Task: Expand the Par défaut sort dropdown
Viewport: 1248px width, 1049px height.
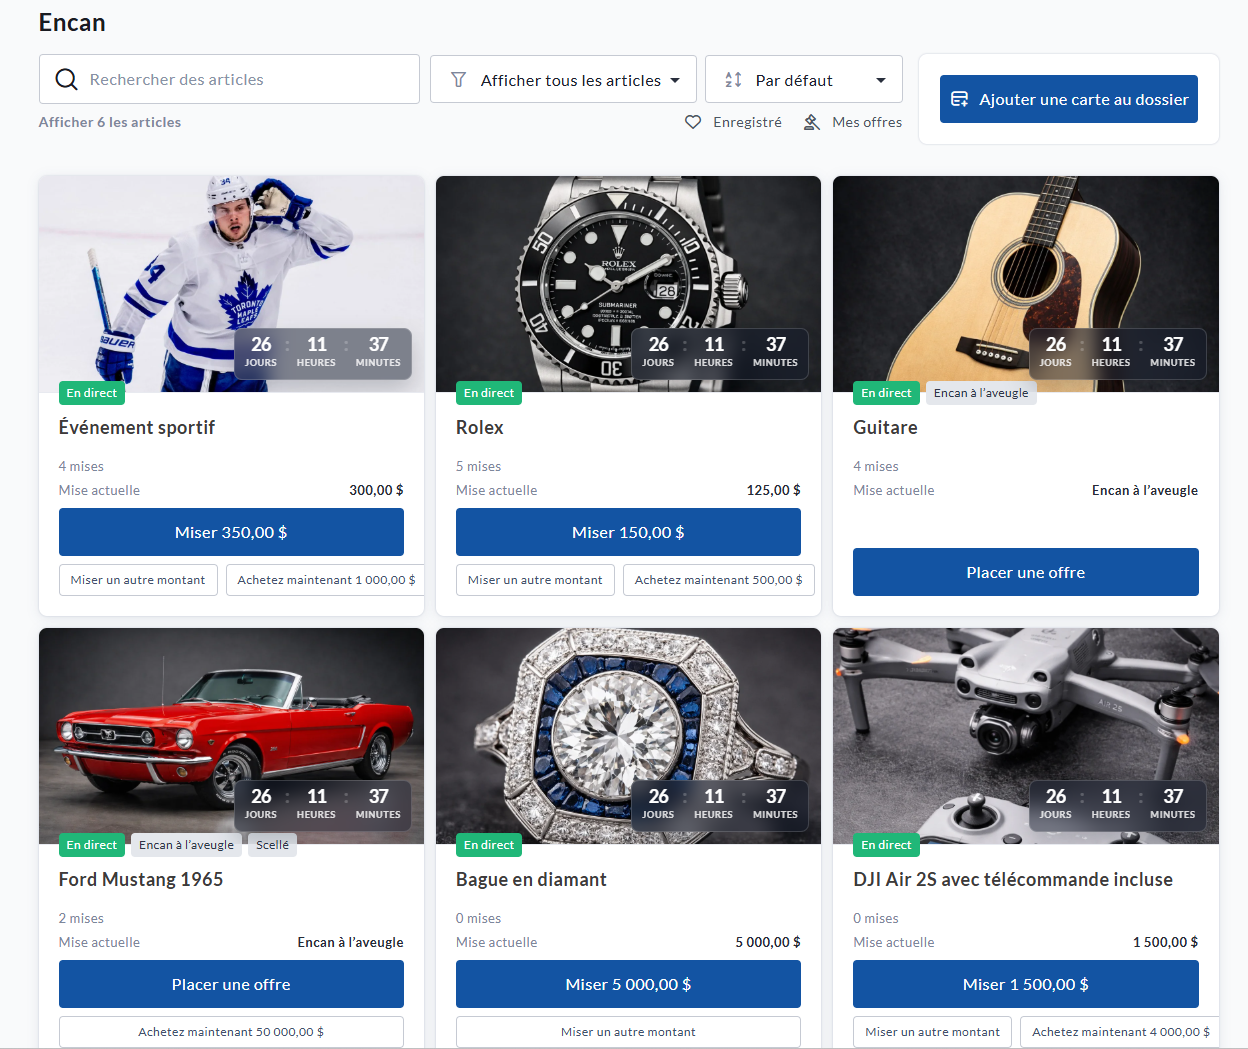Action: pyautogui.click(x=804, y=79)
